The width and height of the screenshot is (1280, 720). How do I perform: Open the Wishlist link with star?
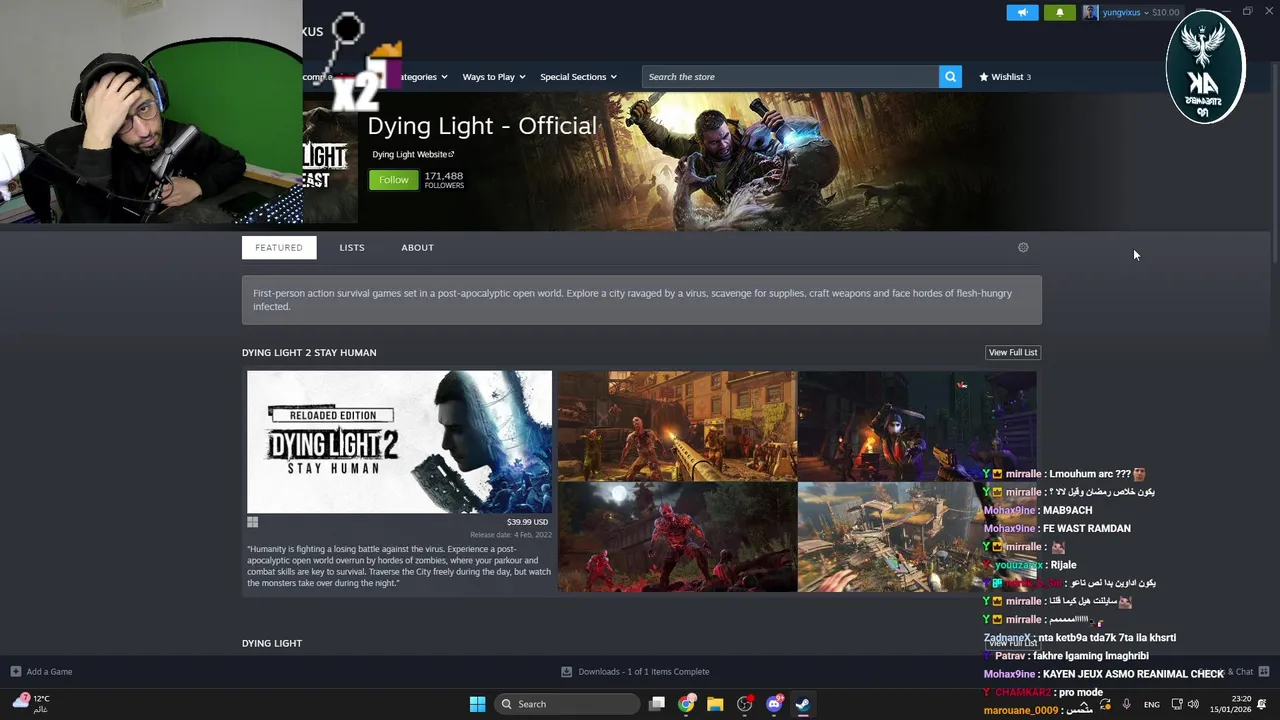click(1004, 77)
